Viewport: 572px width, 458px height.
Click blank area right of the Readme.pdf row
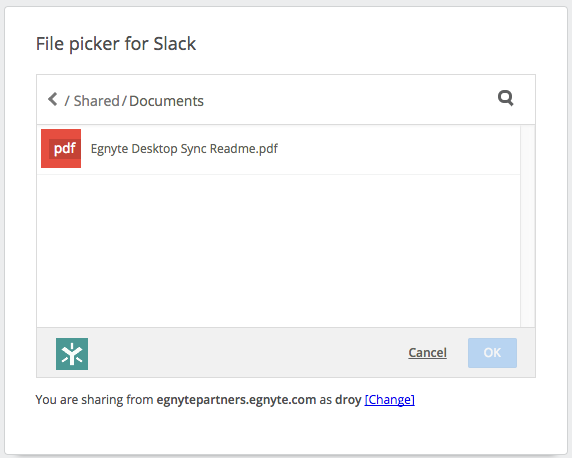398,149
